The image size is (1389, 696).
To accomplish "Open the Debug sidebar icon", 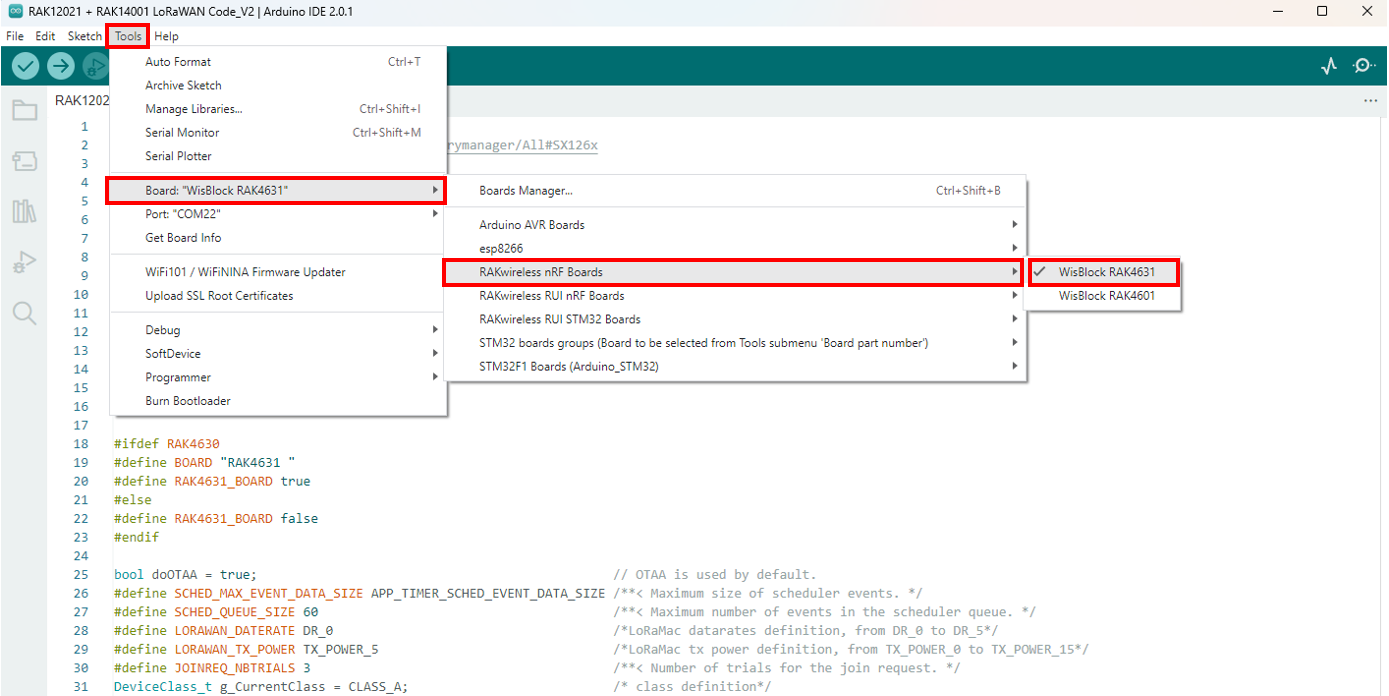I will (x=24, y=262).
